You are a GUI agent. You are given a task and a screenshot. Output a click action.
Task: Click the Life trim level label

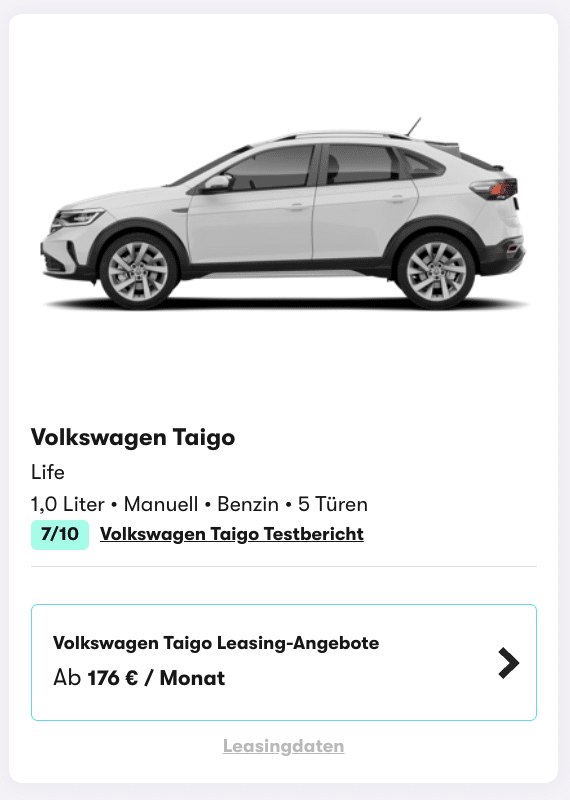(47, 472)
